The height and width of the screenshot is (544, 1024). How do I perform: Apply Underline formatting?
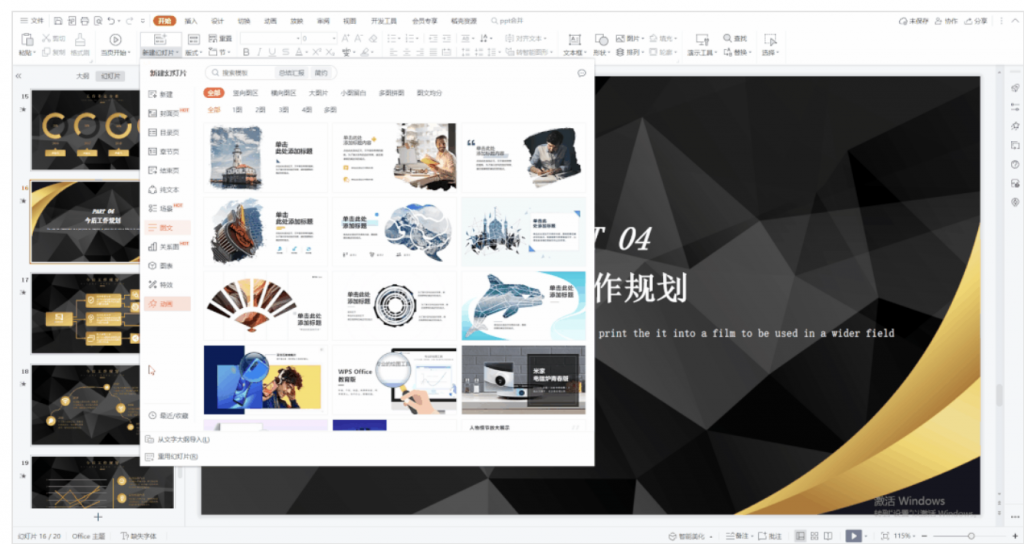[x=272, y=52]
